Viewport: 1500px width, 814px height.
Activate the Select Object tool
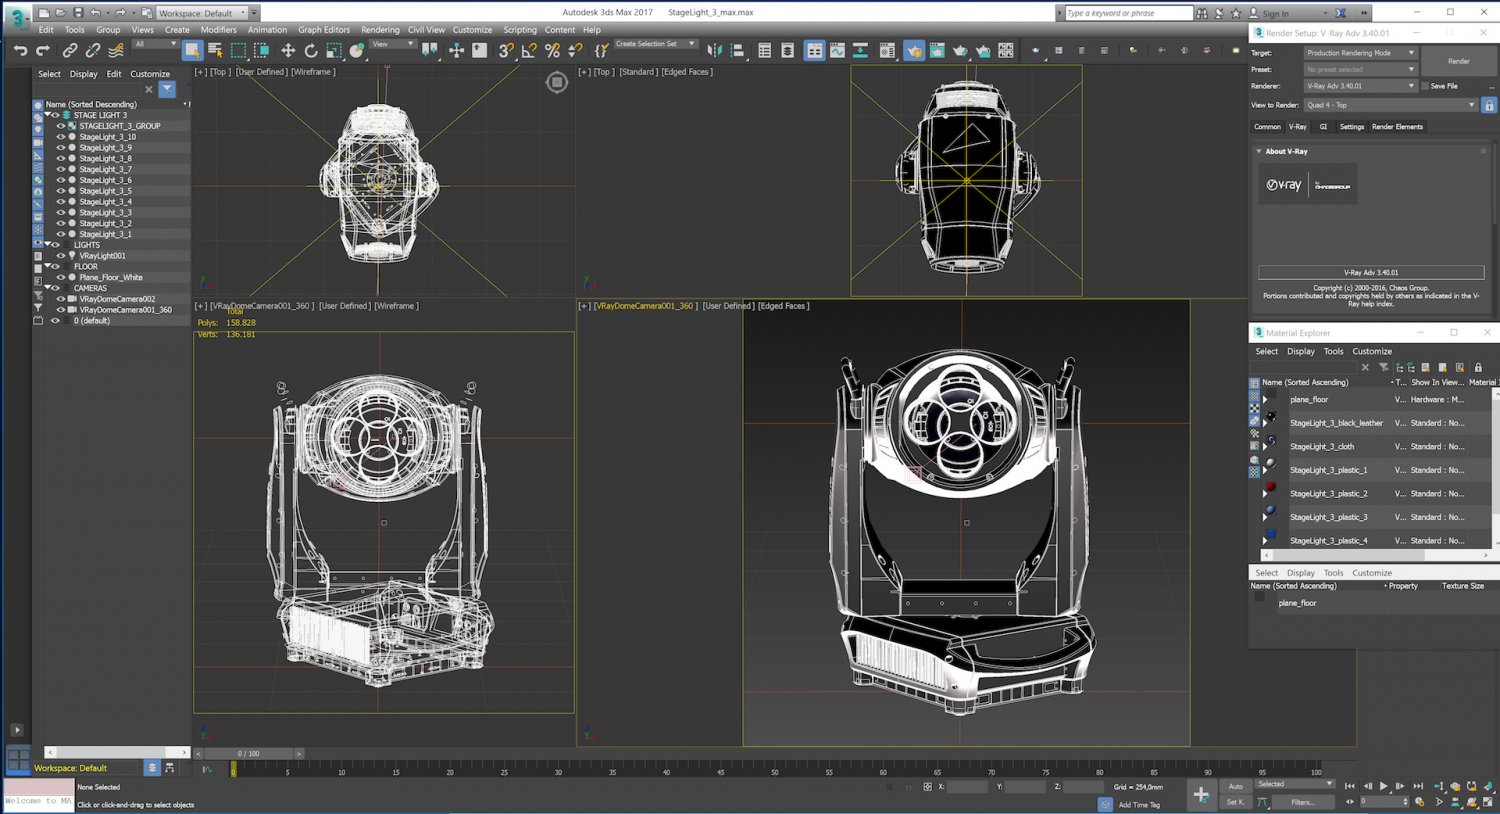click(x=192, y=50)
